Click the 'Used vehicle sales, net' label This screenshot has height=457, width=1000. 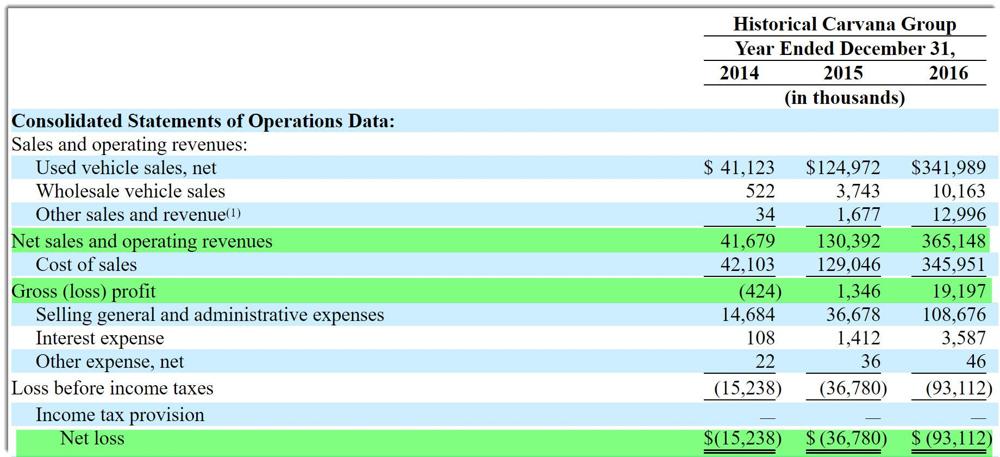pos(126,168)
